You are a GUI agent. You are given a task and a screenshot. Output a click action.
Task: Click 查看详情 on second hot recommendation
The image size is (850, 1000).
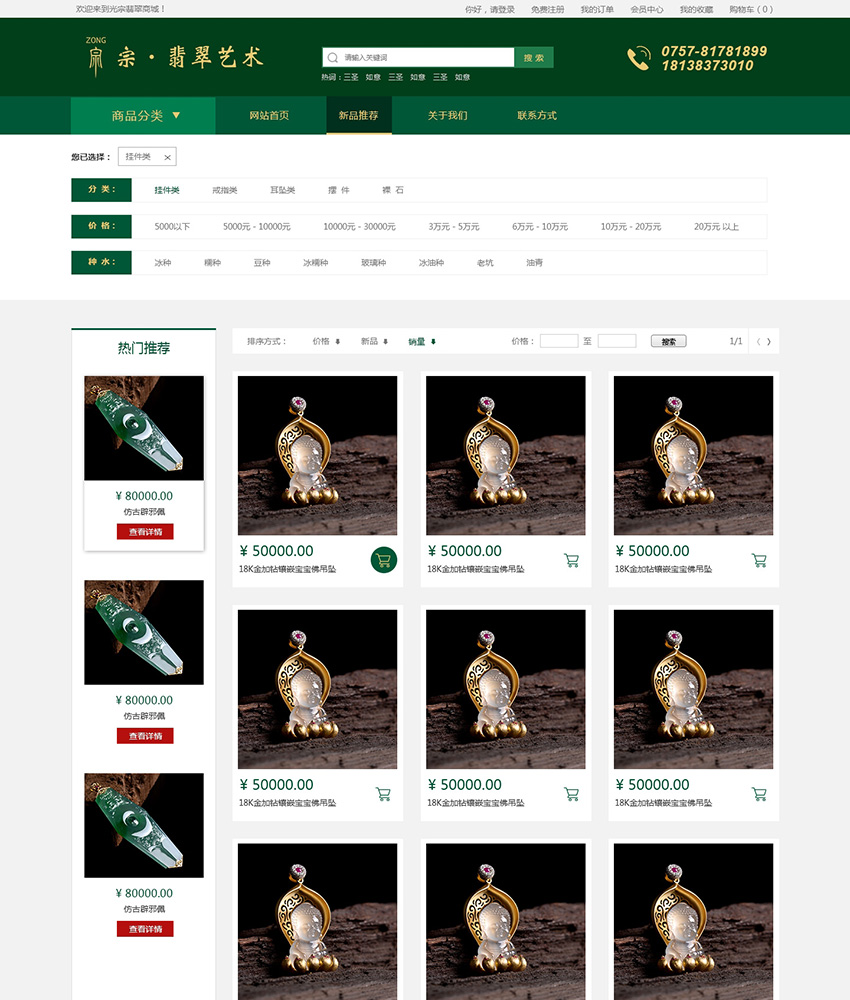[x=145, y=736]
